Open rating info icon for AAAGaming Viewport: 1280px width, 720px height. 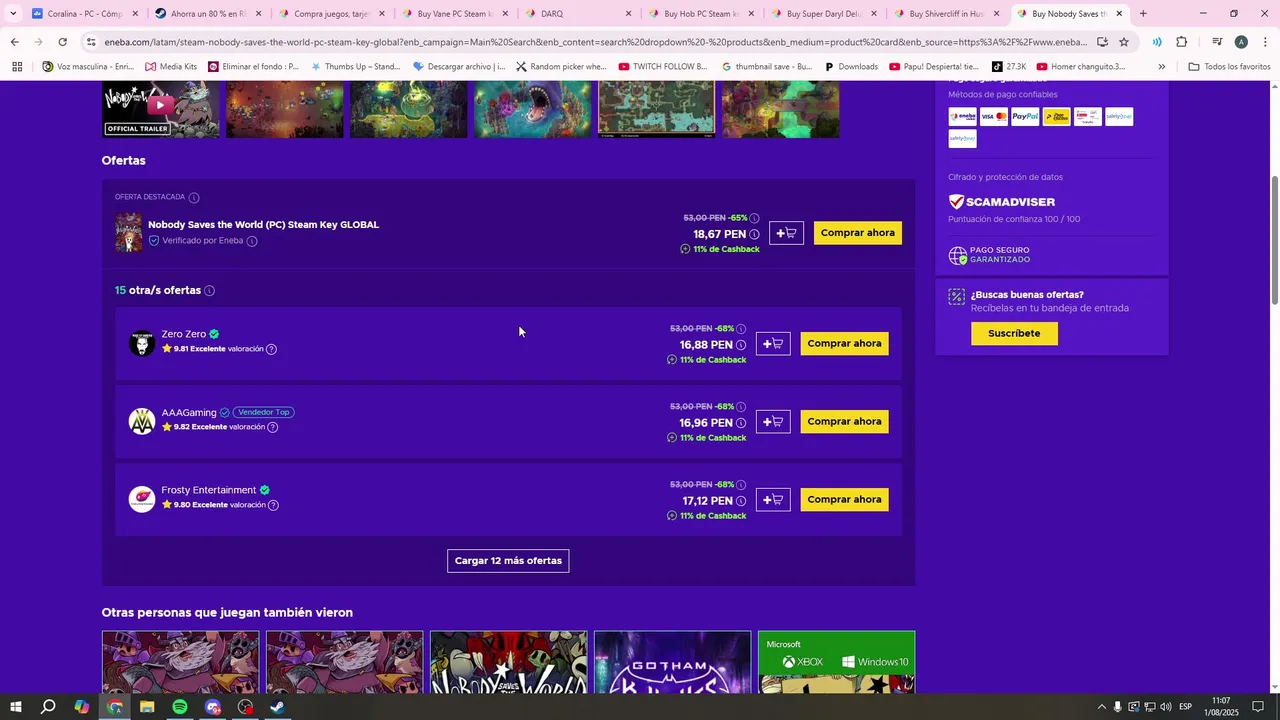point(272,427)
